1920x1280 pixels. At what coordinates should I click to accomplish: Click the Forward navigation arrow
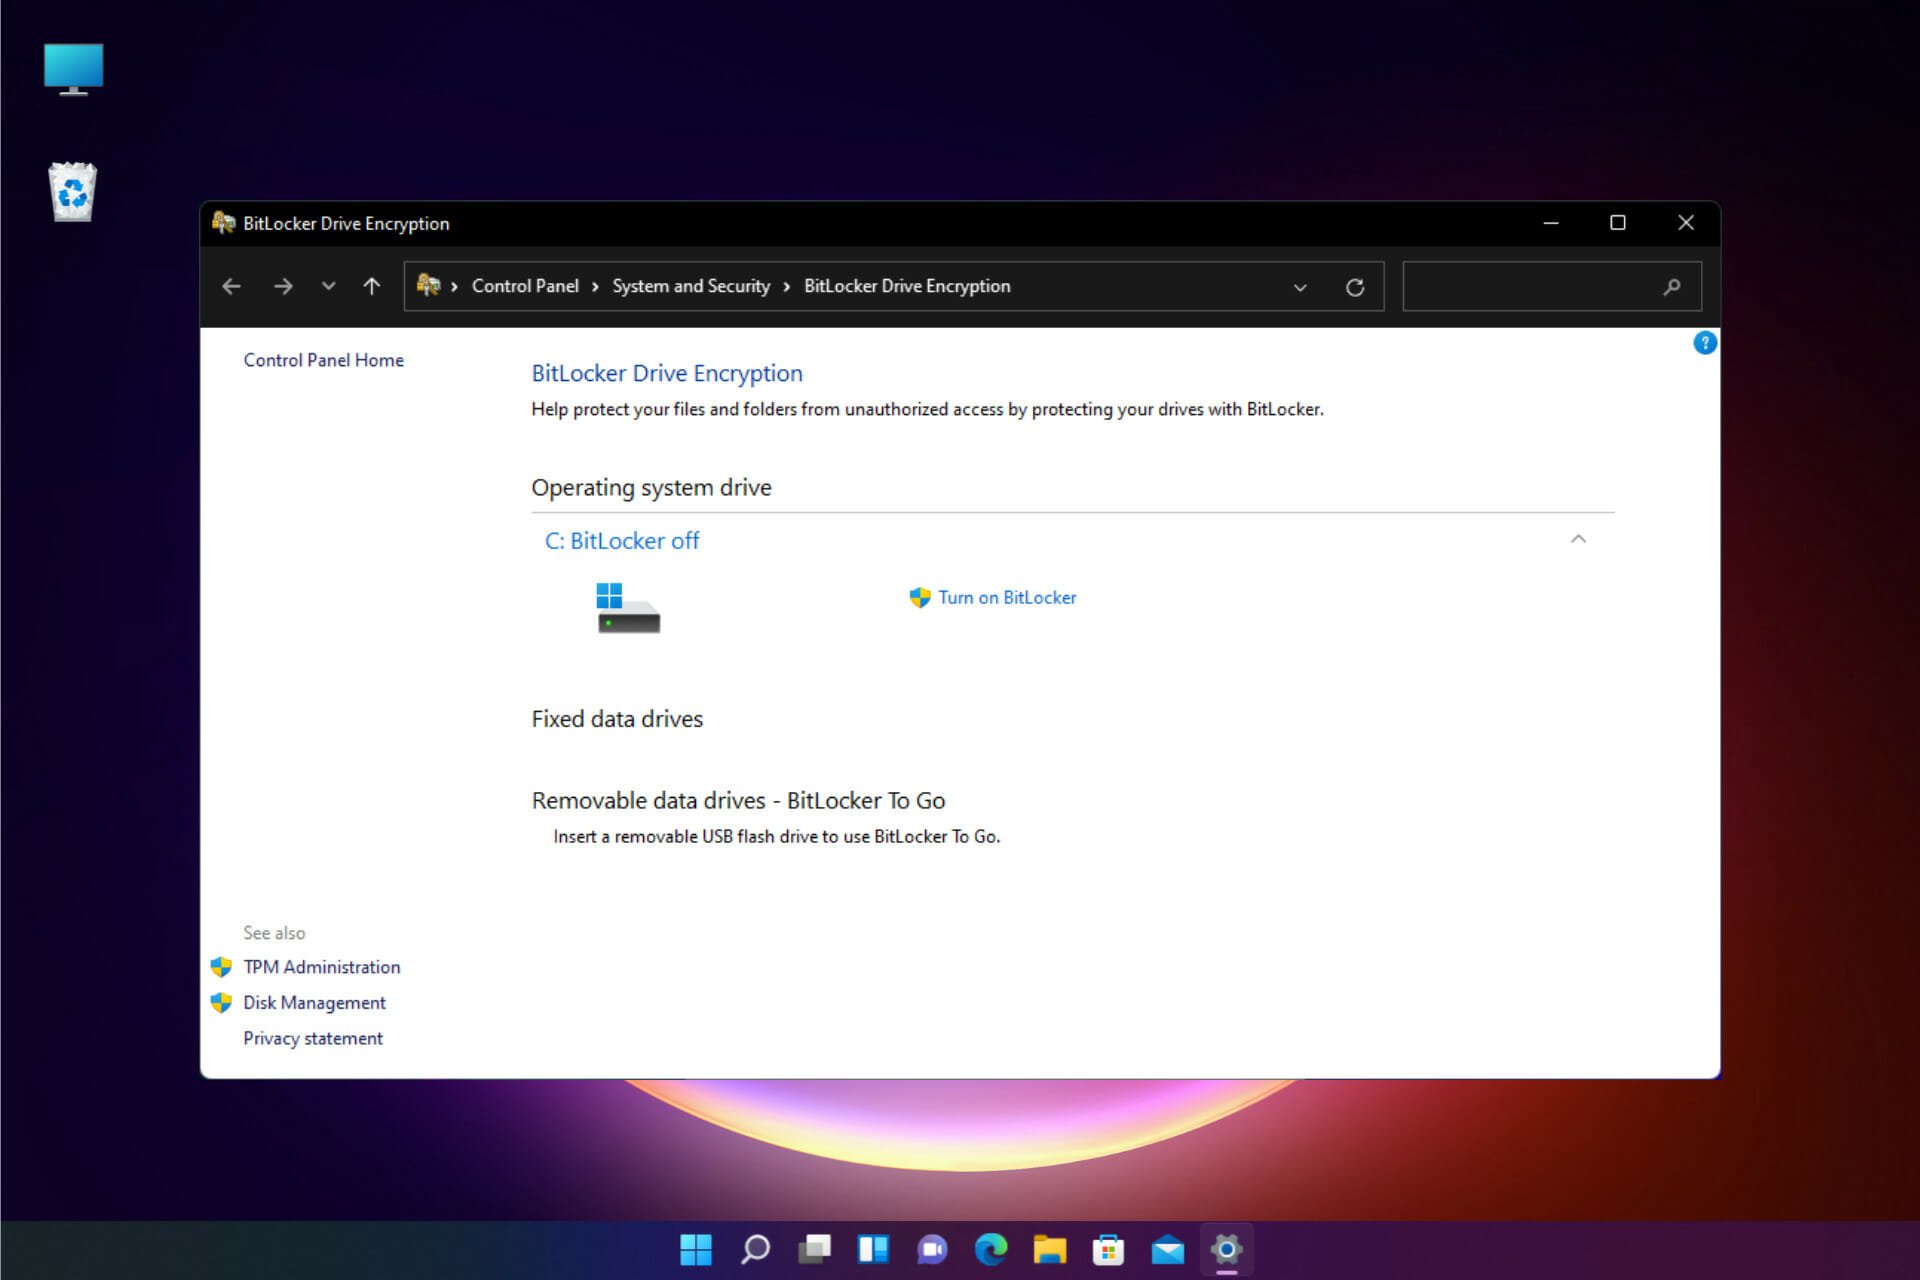283,287
